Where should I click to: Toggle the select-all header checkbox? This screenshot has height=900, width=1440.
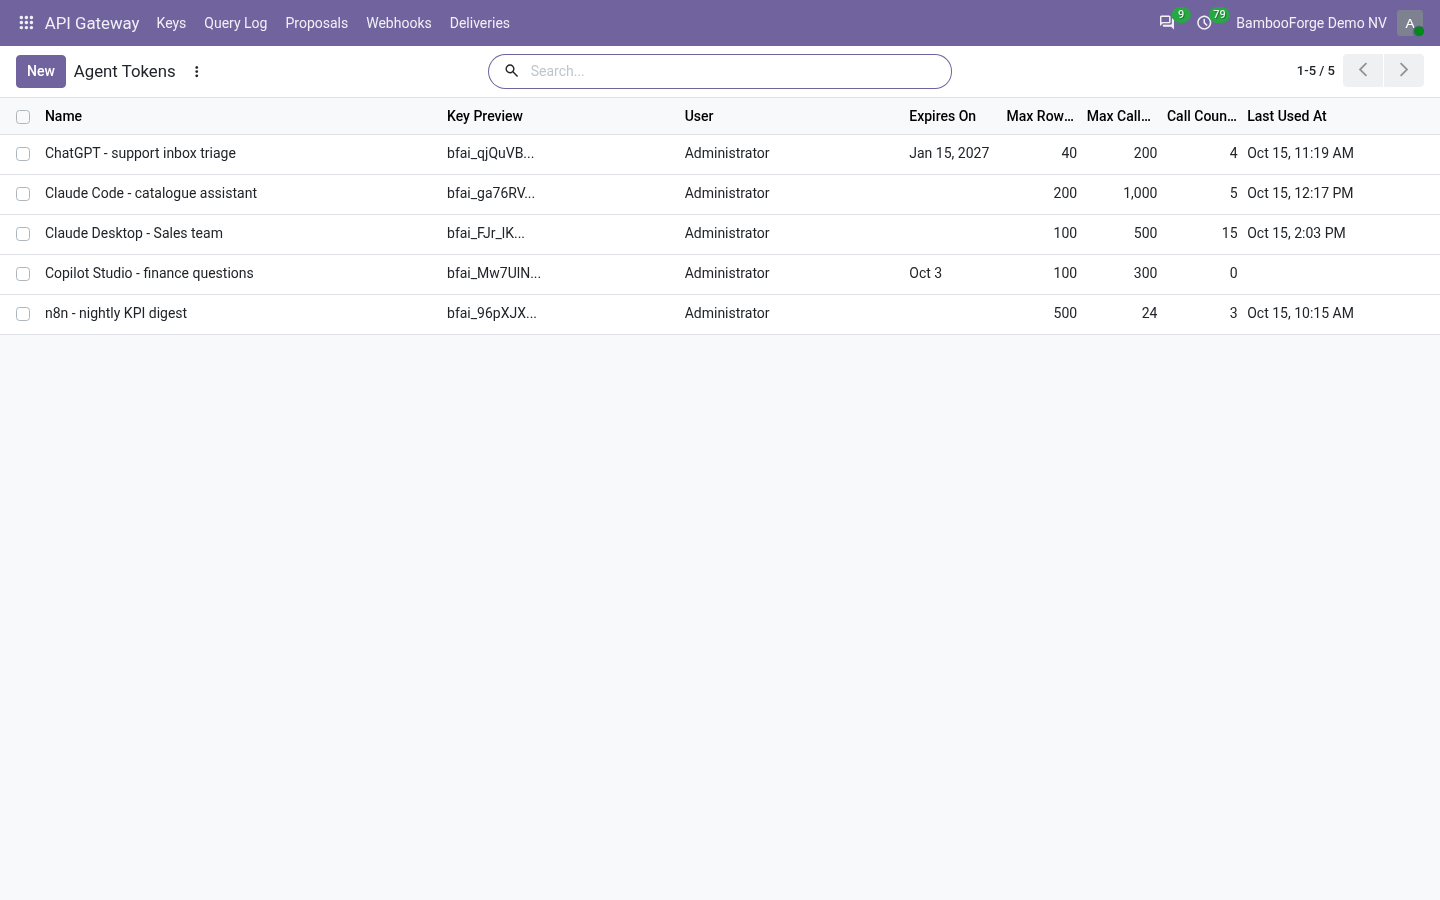coord(23,117)
